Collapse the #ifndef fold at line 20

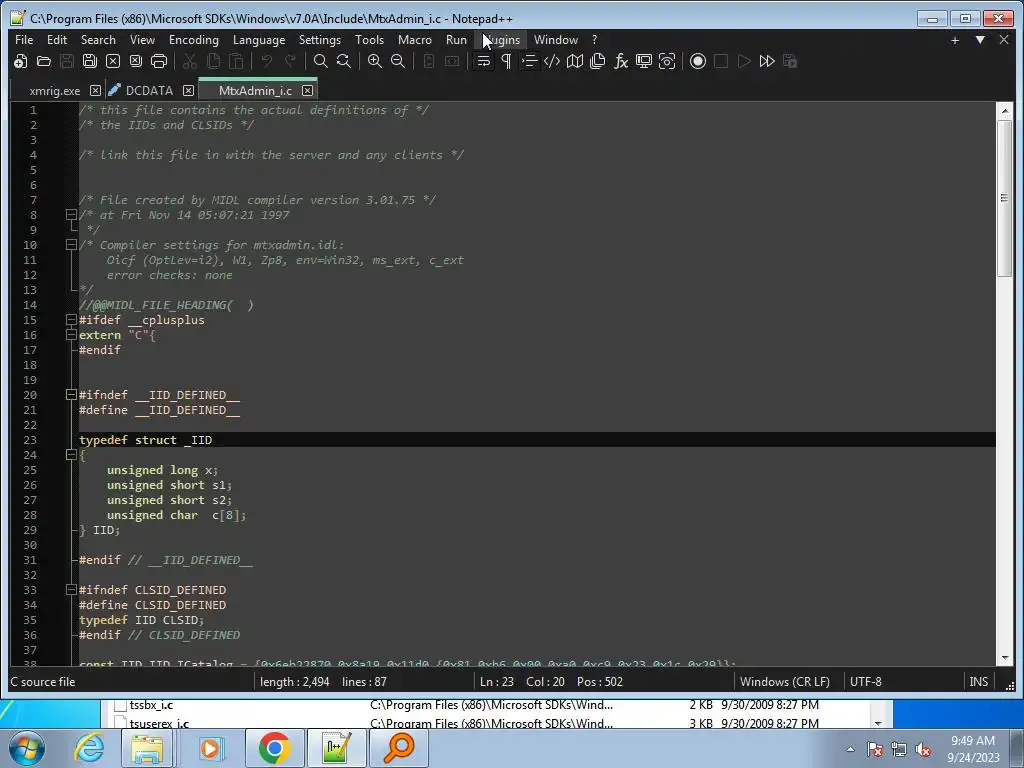click(71, 394)
